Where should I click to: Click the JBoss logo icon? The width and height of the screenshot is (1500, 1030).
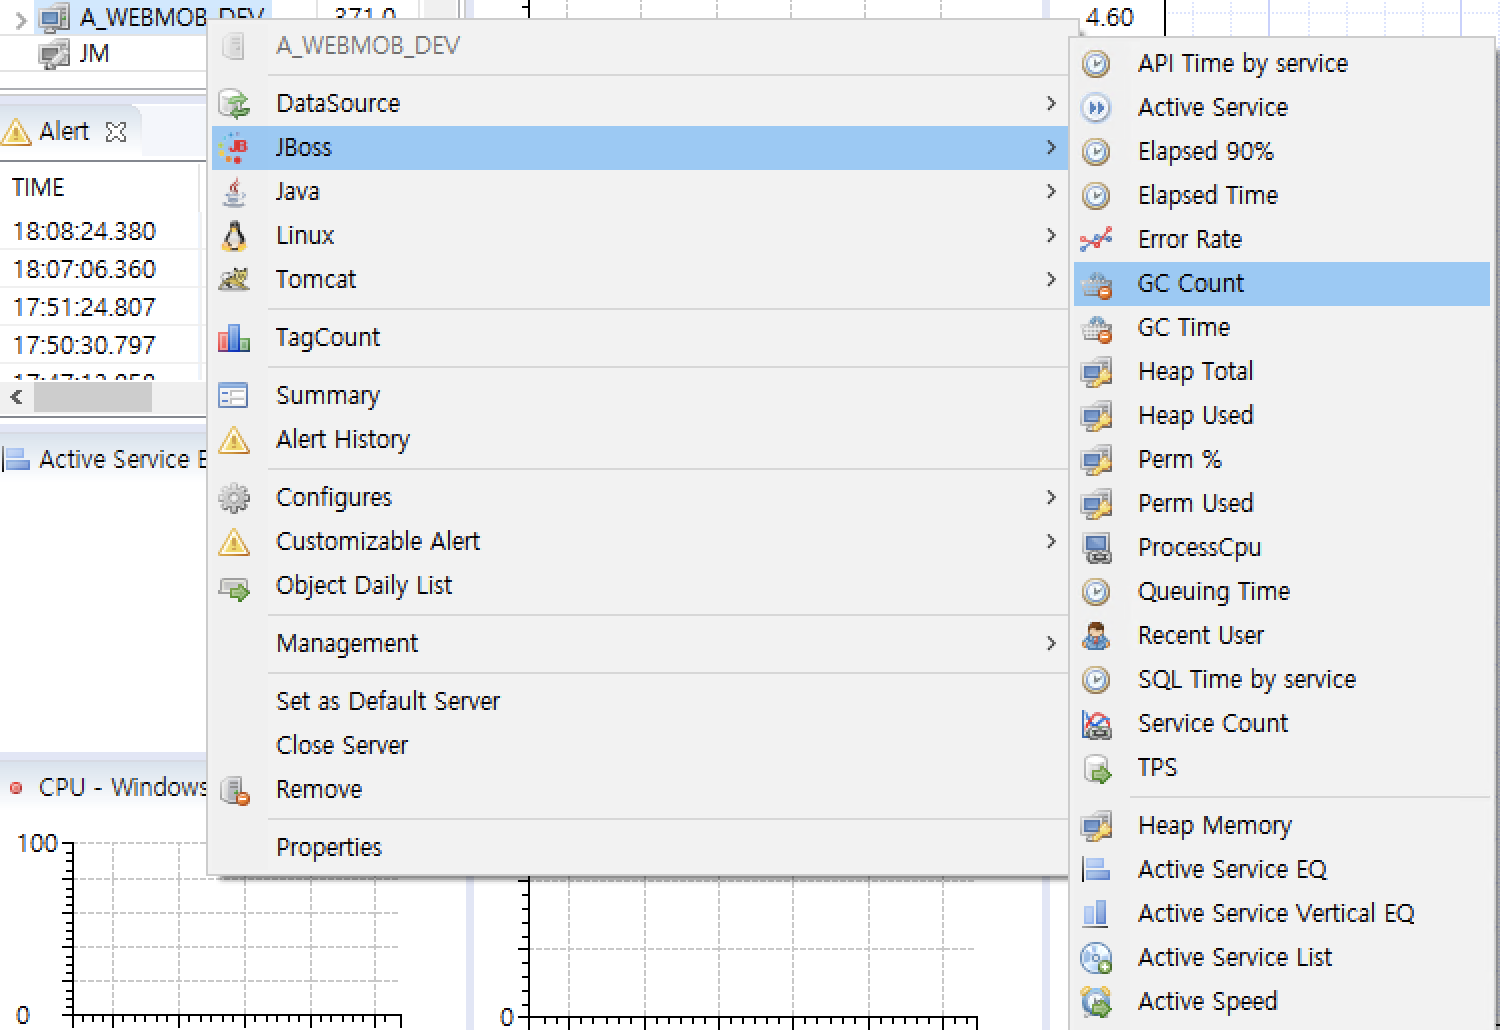234,147
